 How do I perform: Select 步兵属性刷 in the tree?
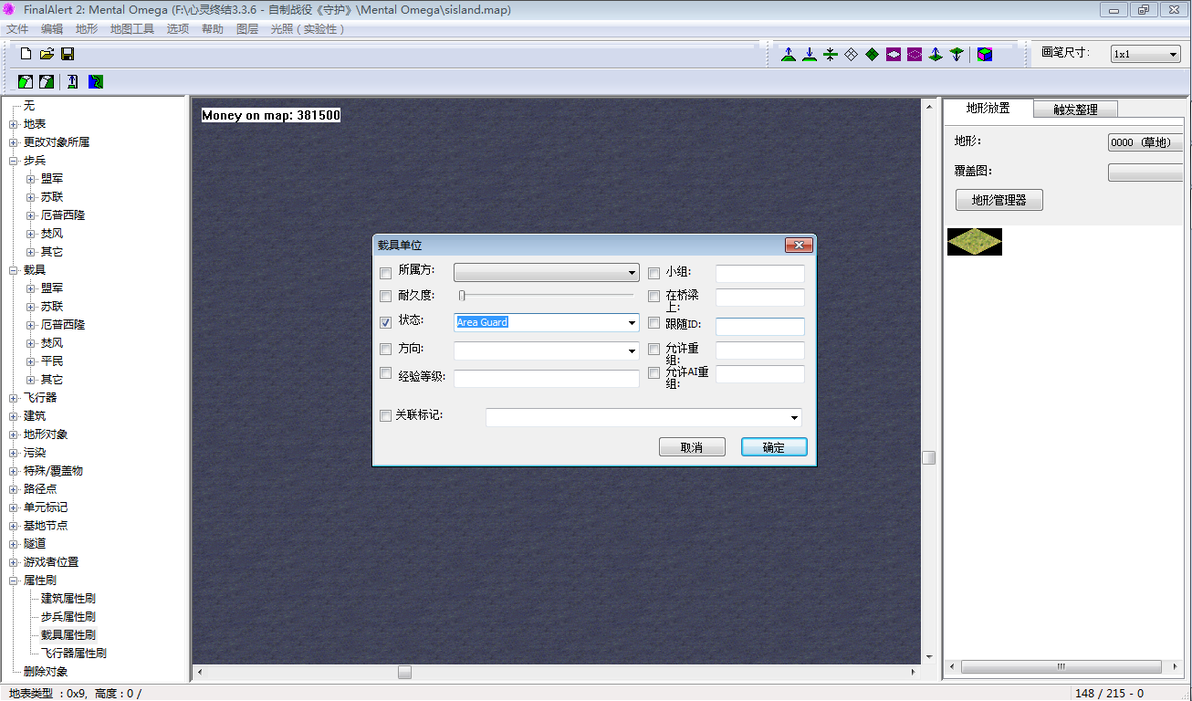68,617
